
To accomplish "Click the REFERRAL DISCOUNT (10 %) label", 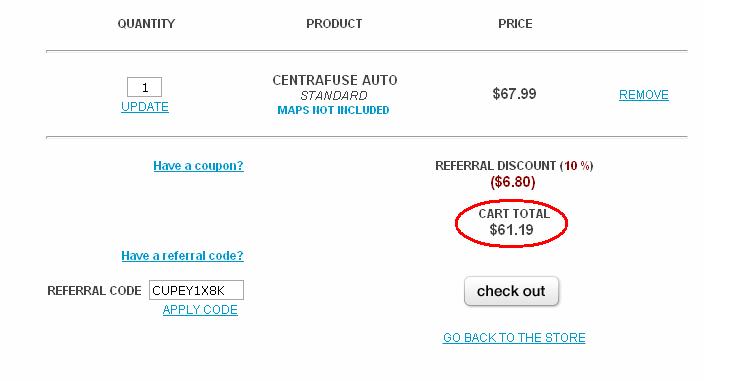I will pos(514,166).
